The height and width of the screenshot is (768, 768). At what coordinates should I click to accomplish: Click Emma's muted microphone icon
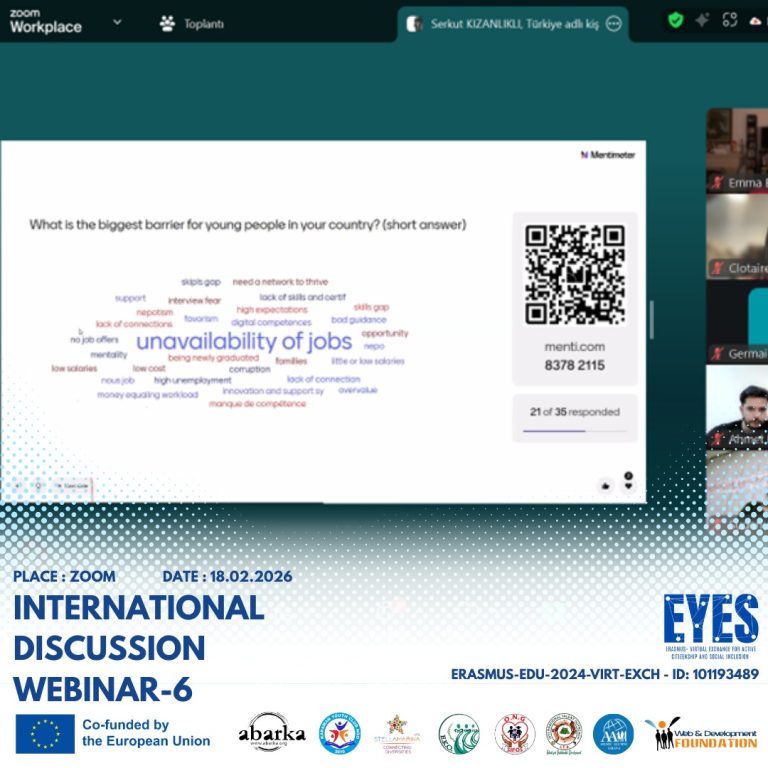tap(716, 183)
